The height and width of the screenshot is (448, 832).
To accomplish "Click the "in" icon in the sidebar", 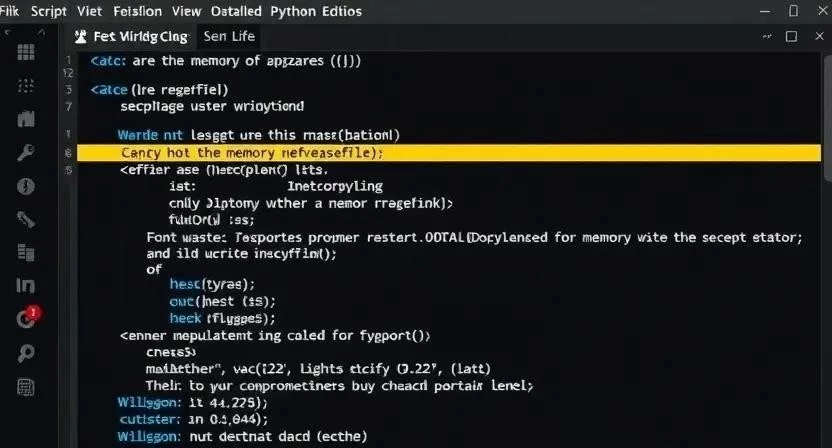I will [26, 285].
